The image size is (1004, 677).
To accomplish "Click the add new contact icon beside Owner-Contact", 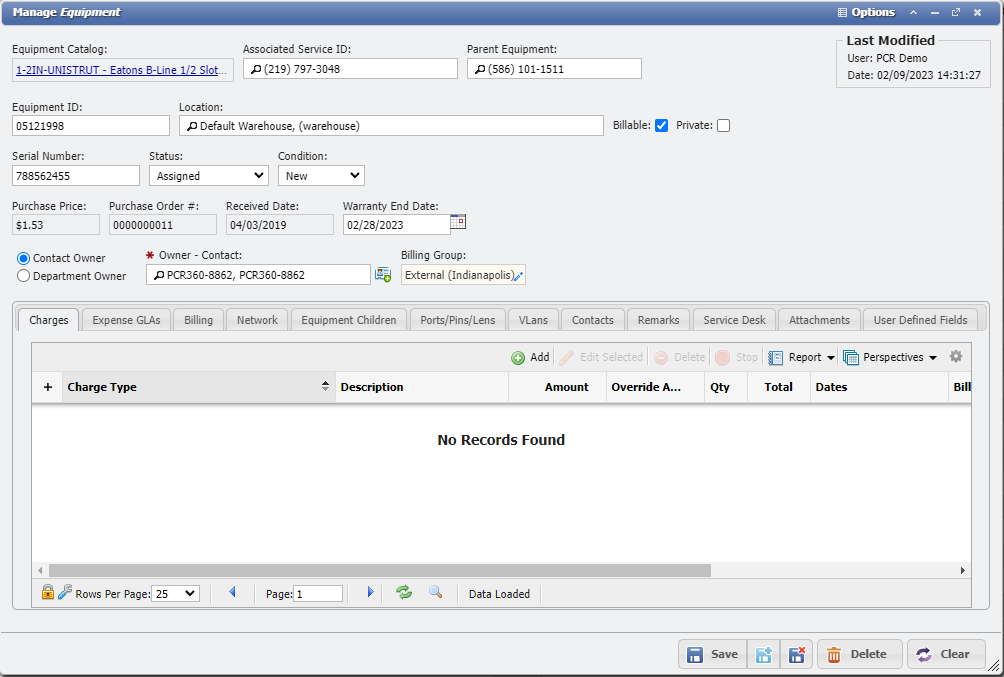I will click(382, 274).
